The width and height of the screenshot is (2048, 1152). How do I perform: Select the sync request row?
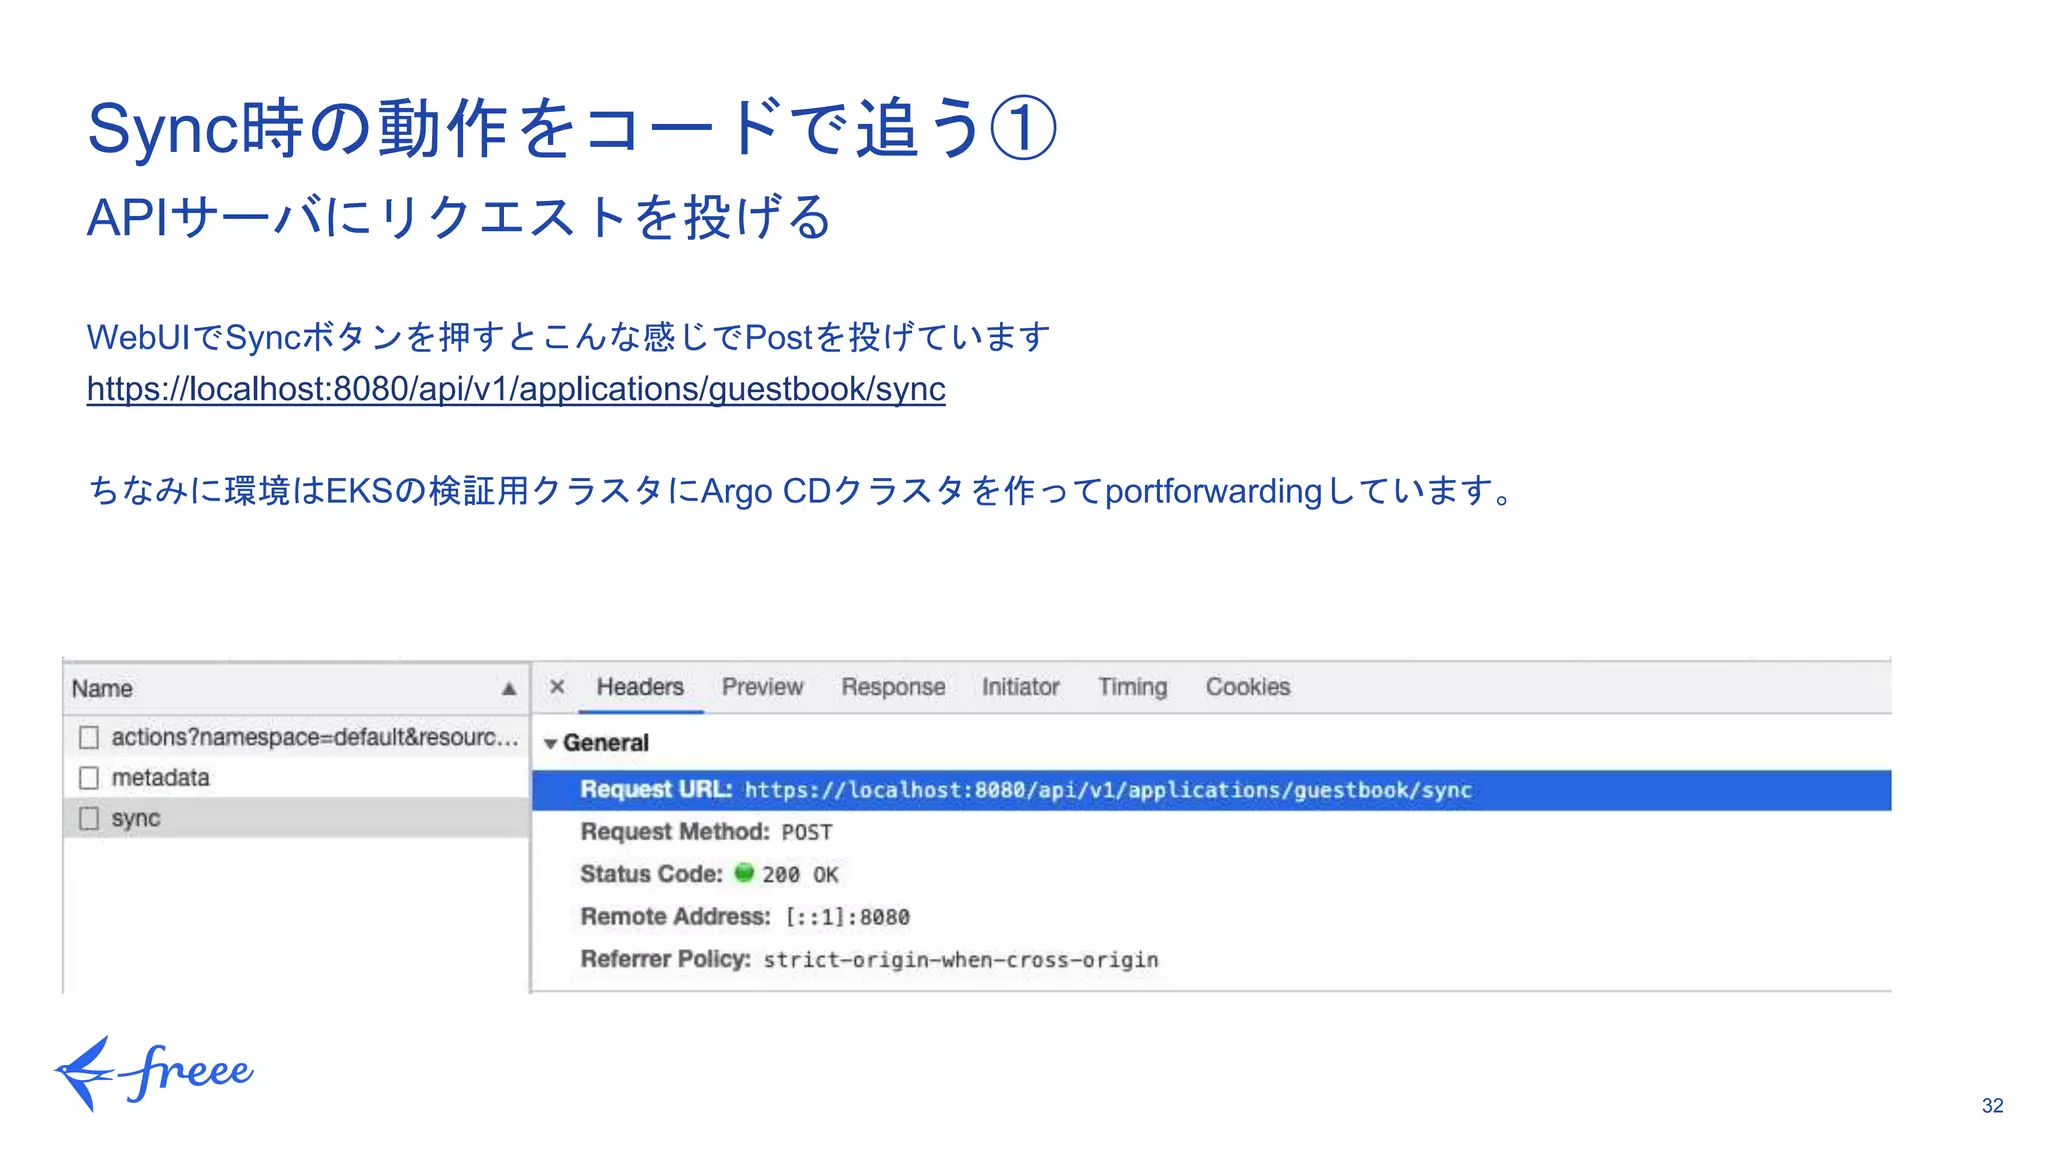coord(297,818)
